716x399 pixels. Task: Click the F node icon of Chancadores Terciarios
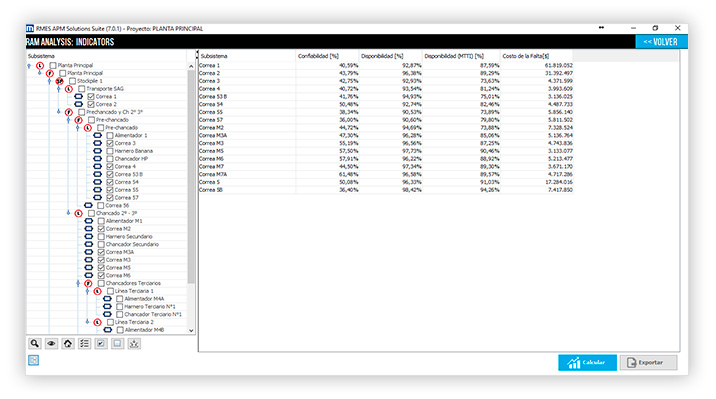[88, 283]
